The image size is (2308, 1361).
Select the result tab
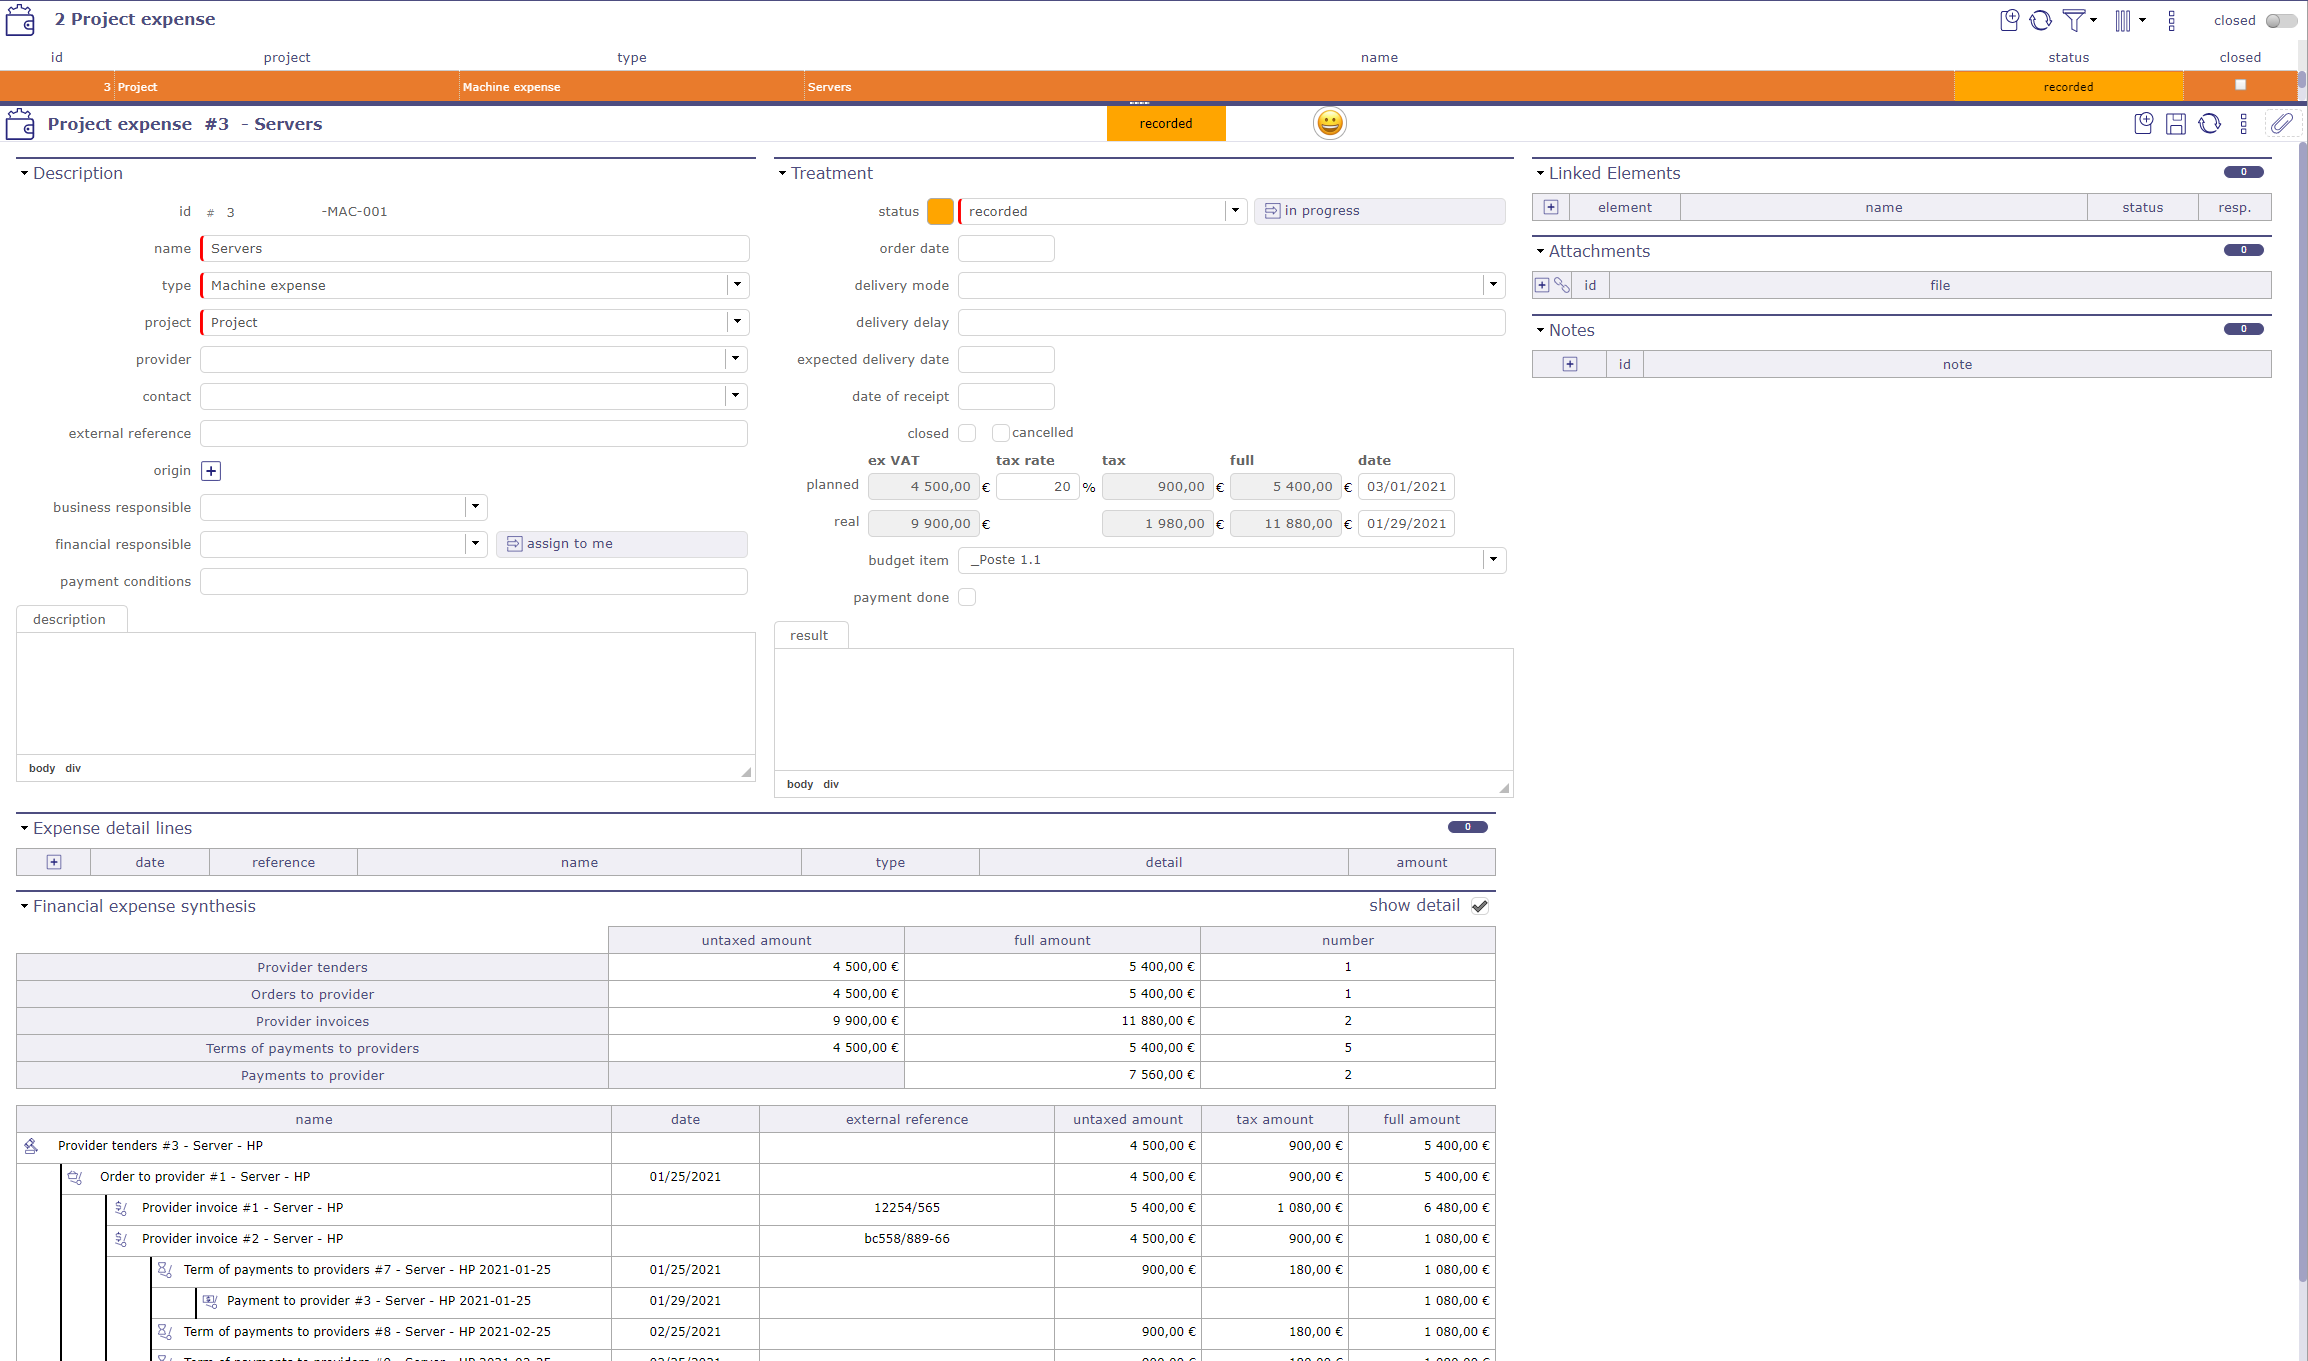809,635
